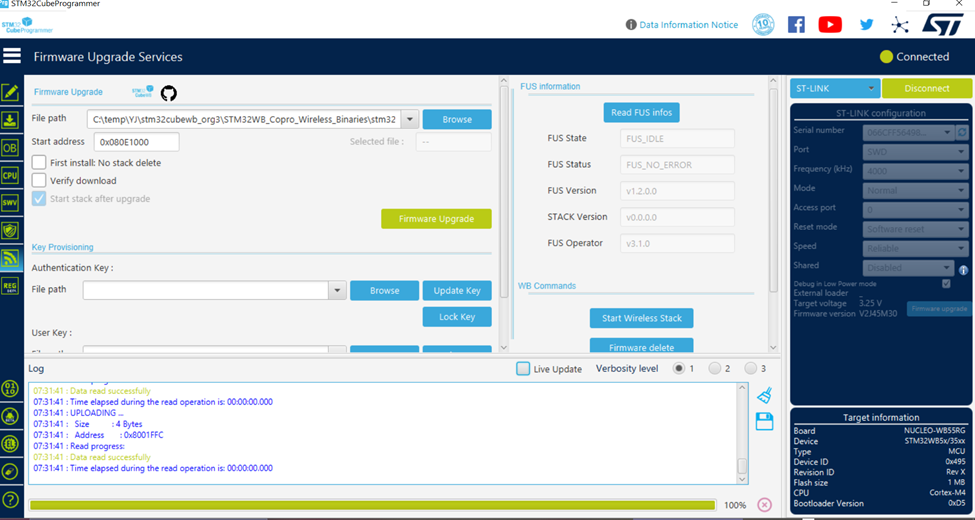
Task: Click Read FUS infos button
Action: (642, 112)
